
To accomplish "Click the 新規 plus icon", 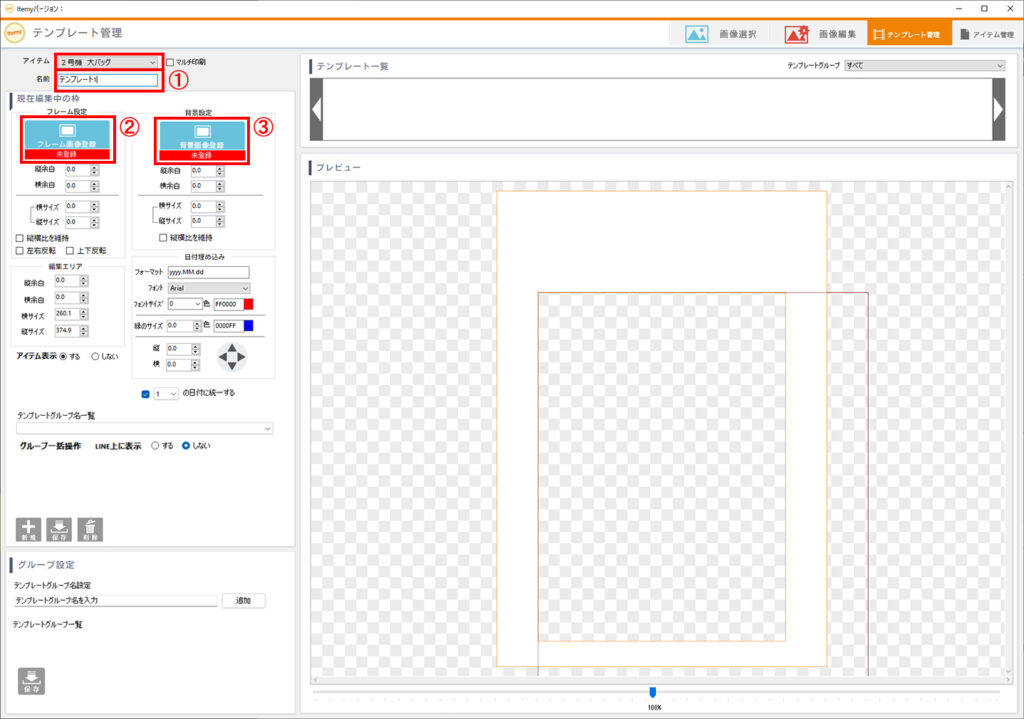I will point(29,529).
